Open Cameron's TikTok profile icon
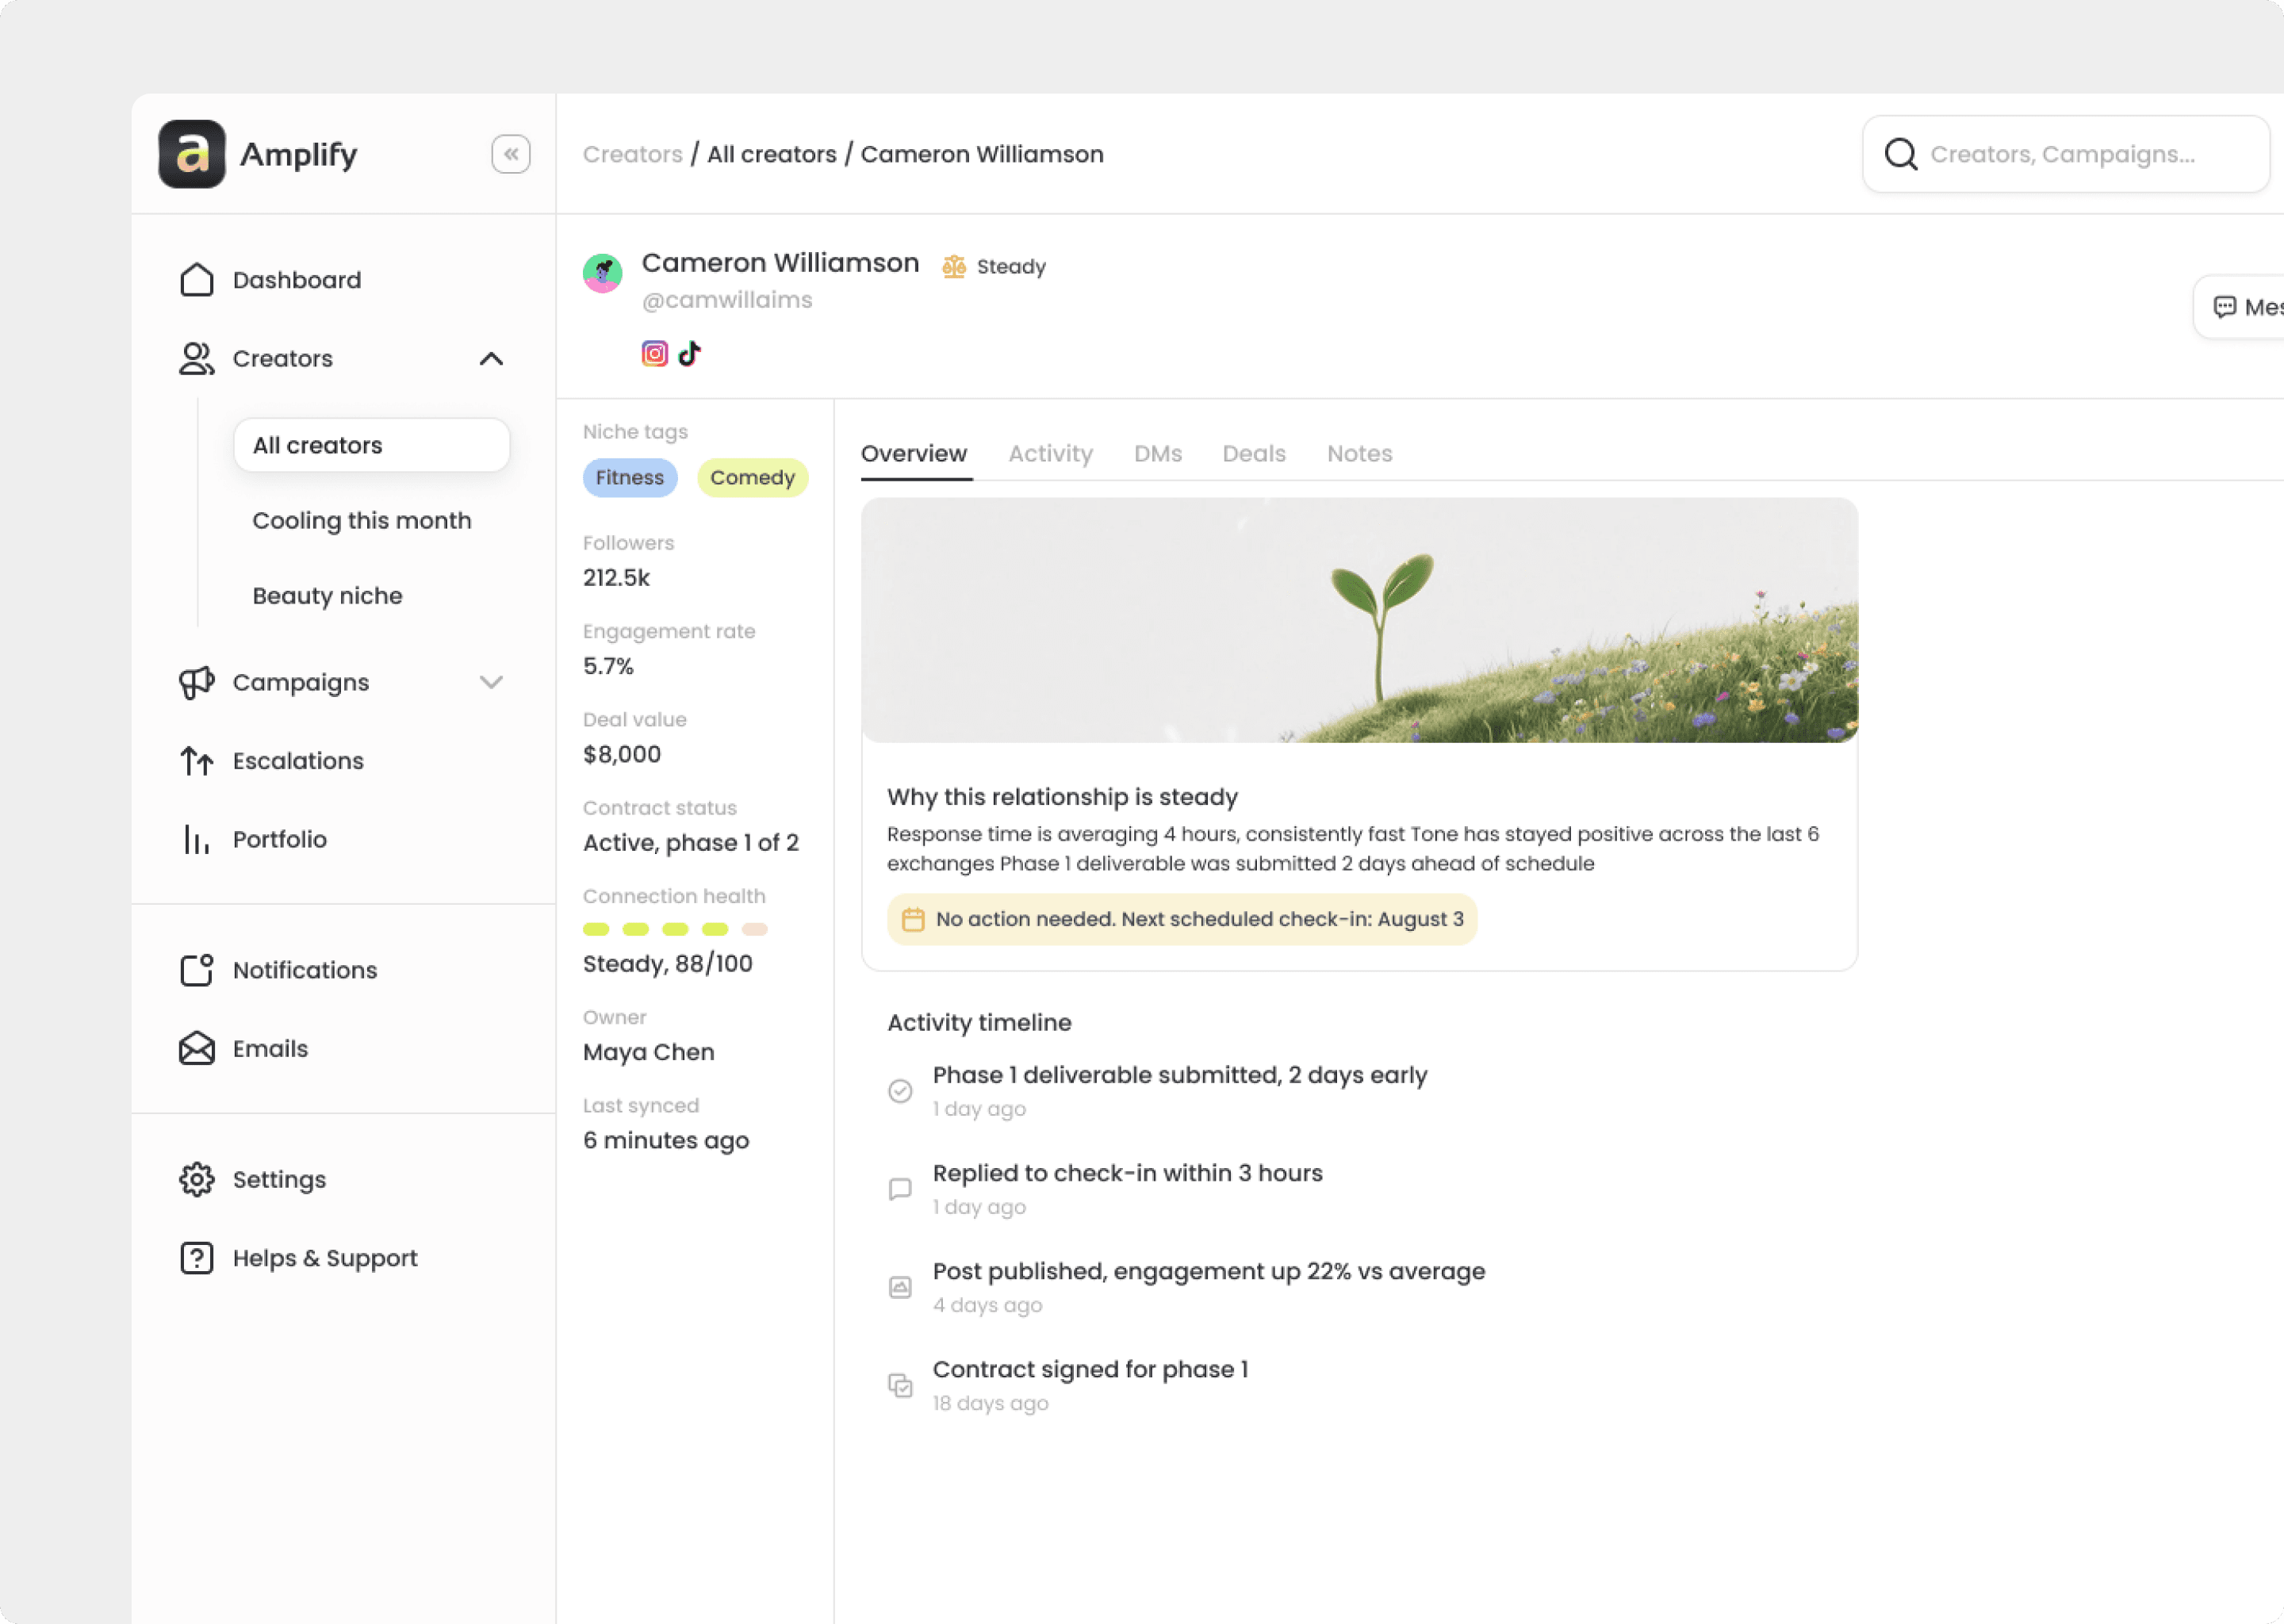This screenshot has width=2284, height=1624. point(690,354)
